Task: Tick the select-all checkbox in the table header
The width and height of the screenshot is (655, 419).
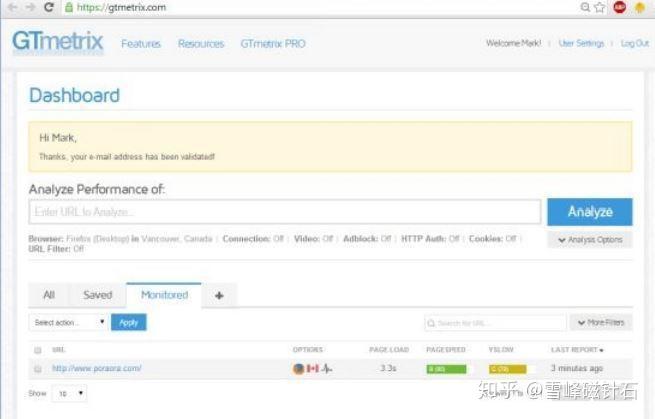Action: pyautogui.click(x=38, y=350)
